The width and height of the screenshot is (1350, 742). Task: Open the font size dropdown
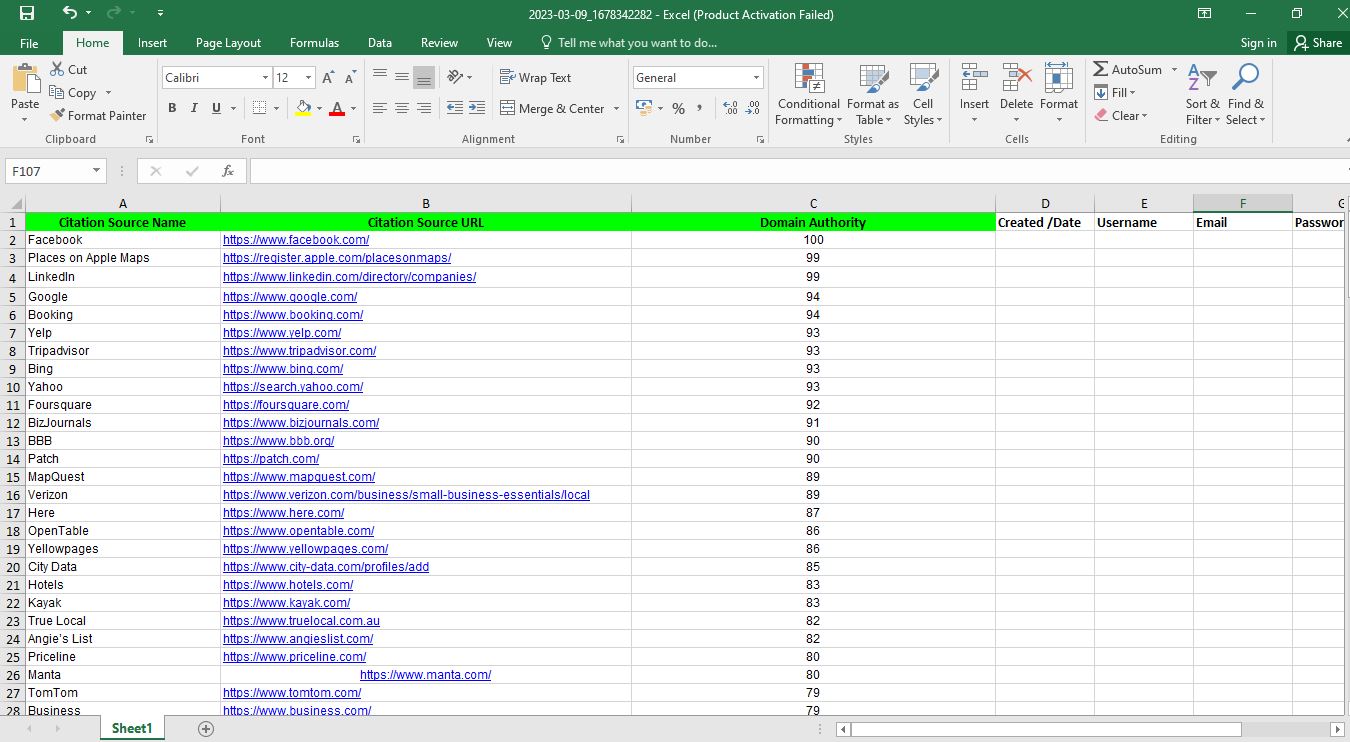tap(308, 78)
